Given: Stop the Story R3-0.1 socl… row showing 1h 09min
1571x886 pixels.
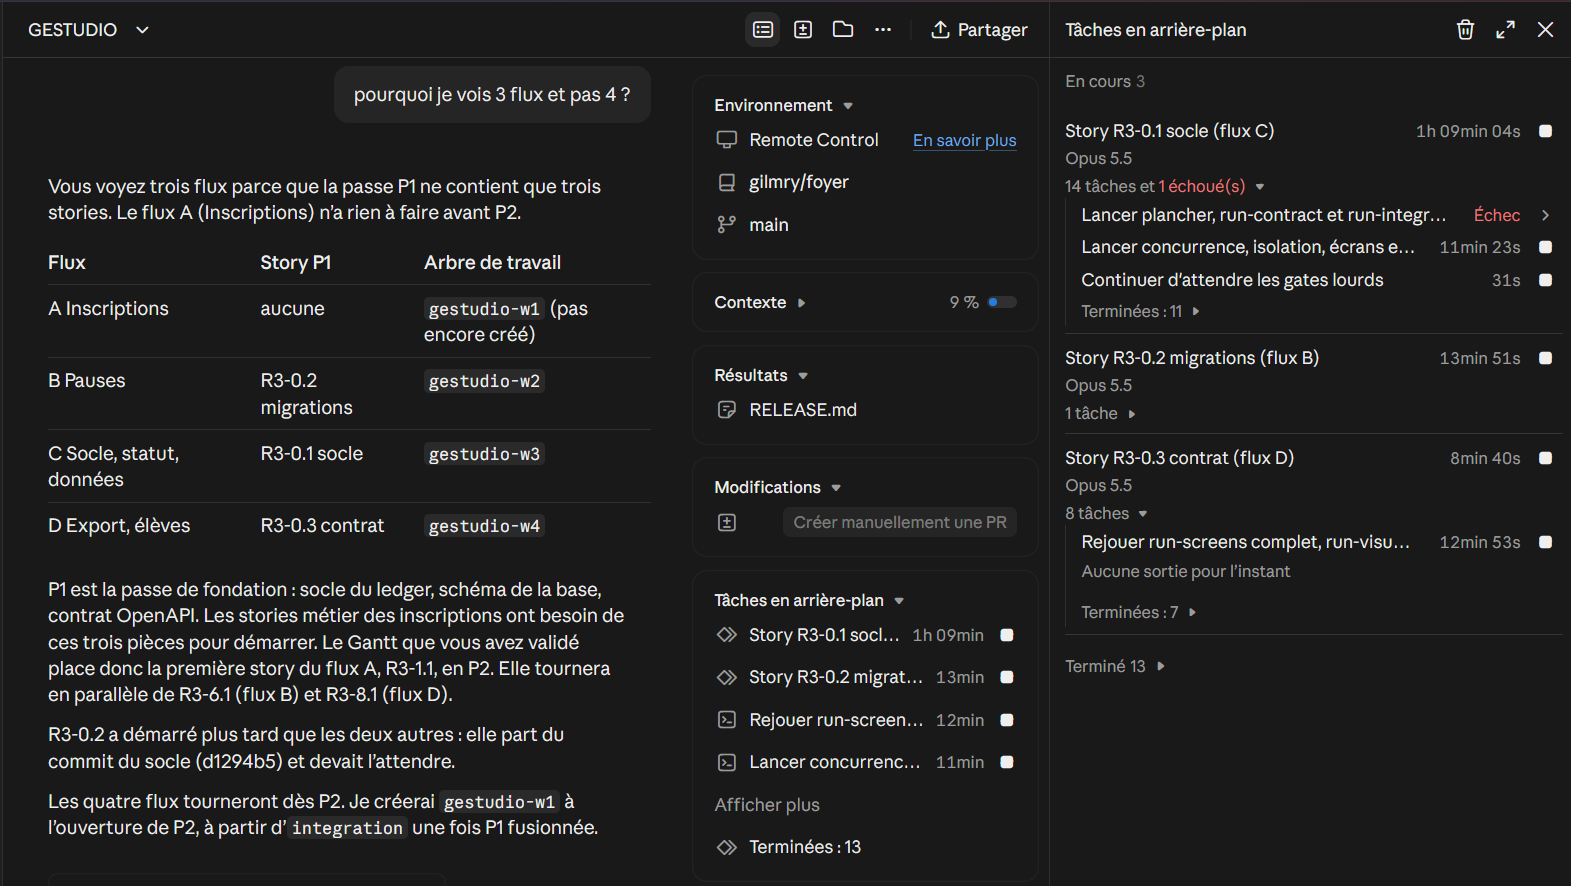Looking at the screenshot, I should coord(1007,635).
